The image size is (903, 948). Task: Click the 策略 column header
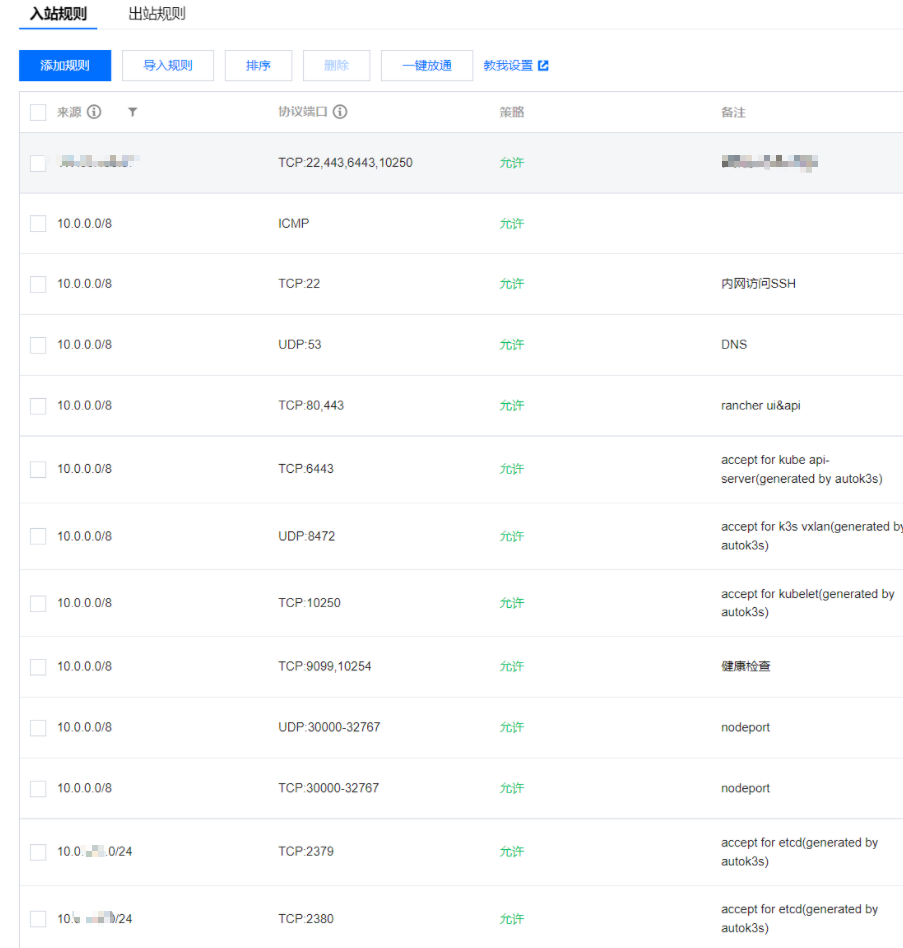click(512, 112)
